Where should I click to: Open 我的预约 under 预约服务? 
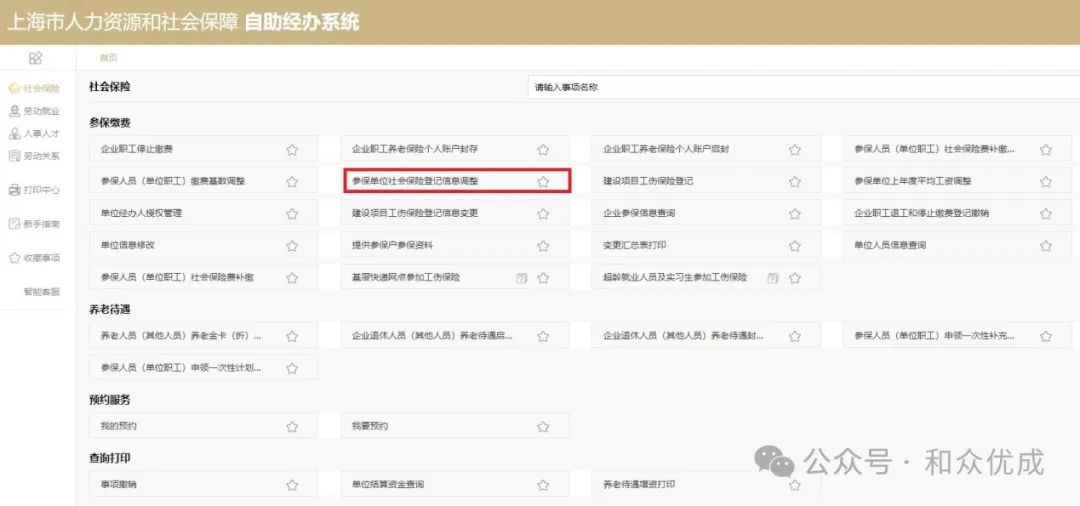click(x=204, y=426)
